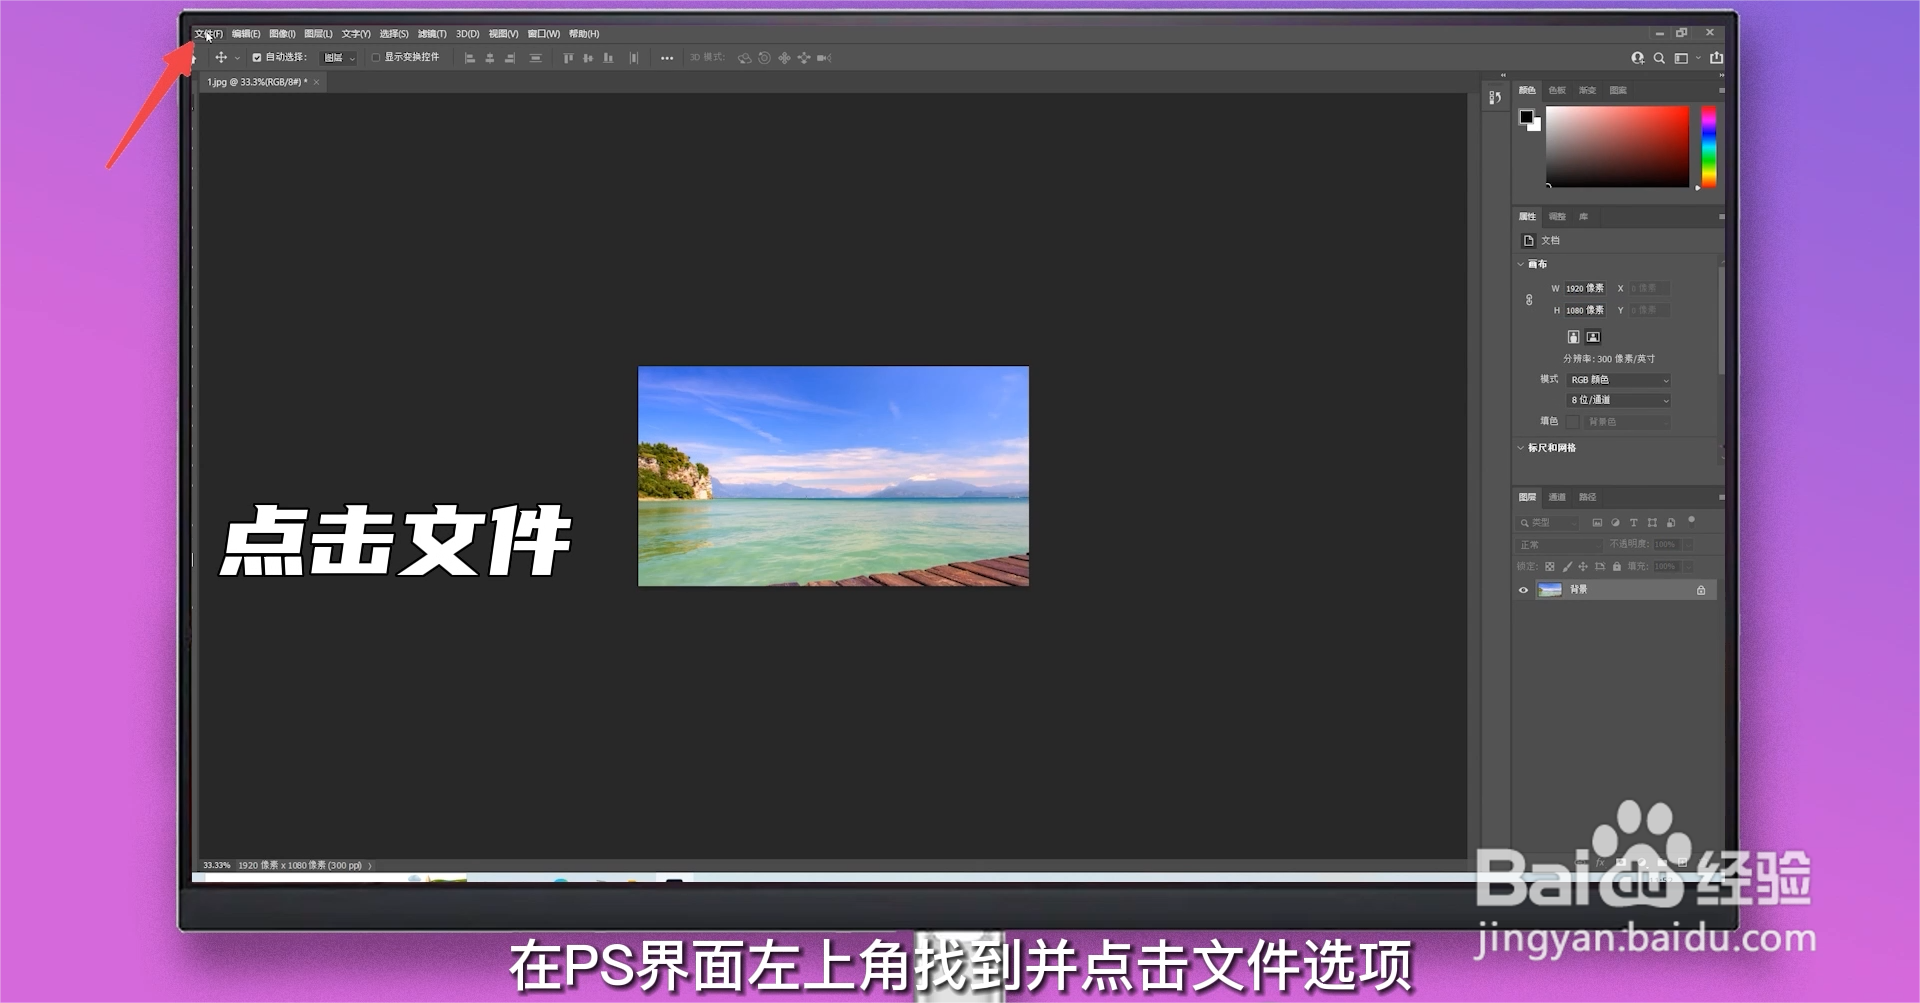The height and width of the screenshot is (1003, 1920).
Task: Open the 窗口(W) menu
Action: pos(544,34)
